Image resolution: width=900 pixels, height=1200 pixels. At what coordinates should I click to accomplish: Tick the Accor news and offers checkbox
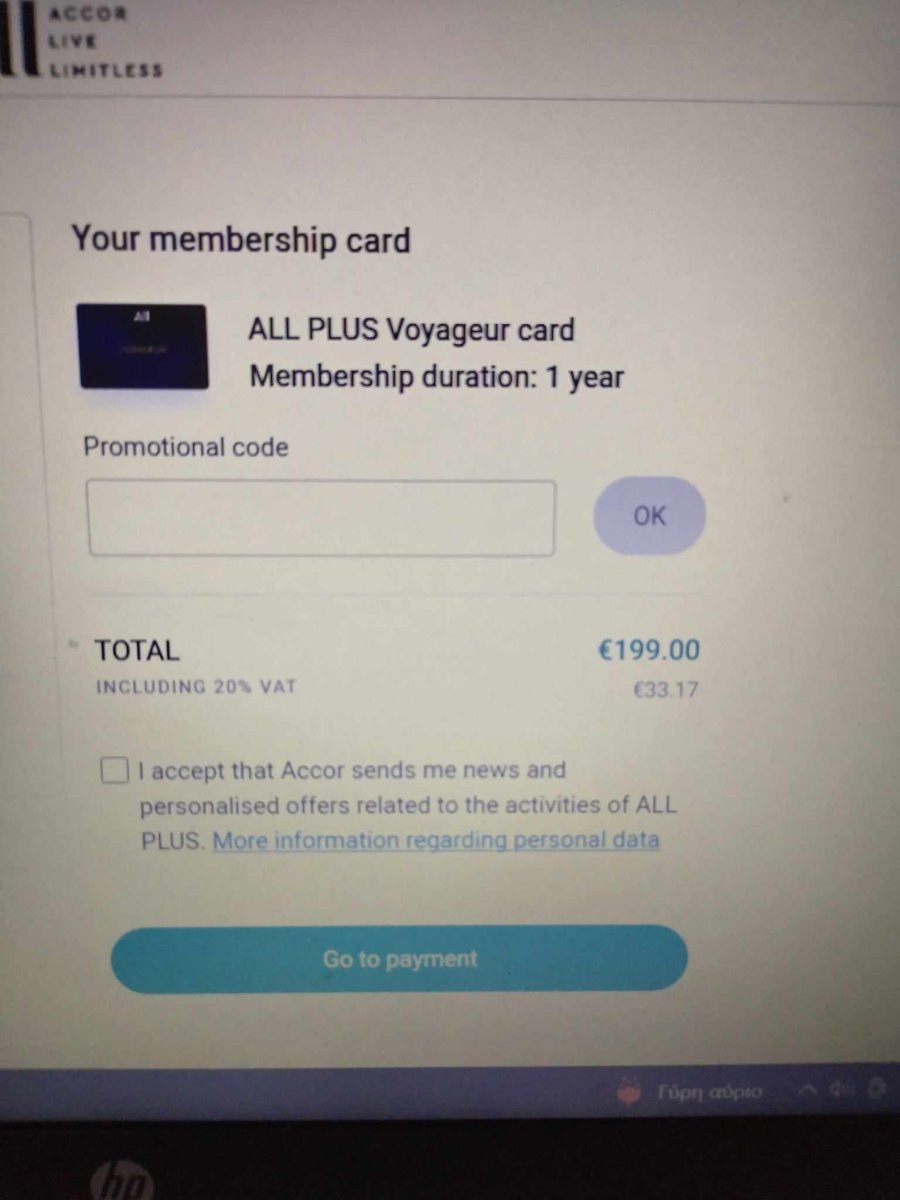point(115,771)
